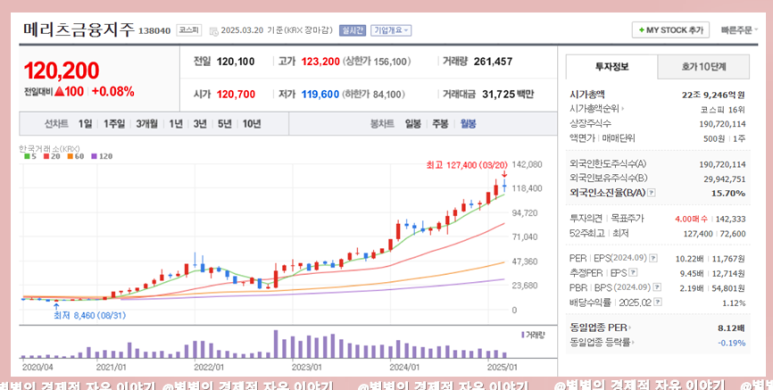
Task: Open help icon next to 추정PER EPS
Action: (x=633, y=272)
